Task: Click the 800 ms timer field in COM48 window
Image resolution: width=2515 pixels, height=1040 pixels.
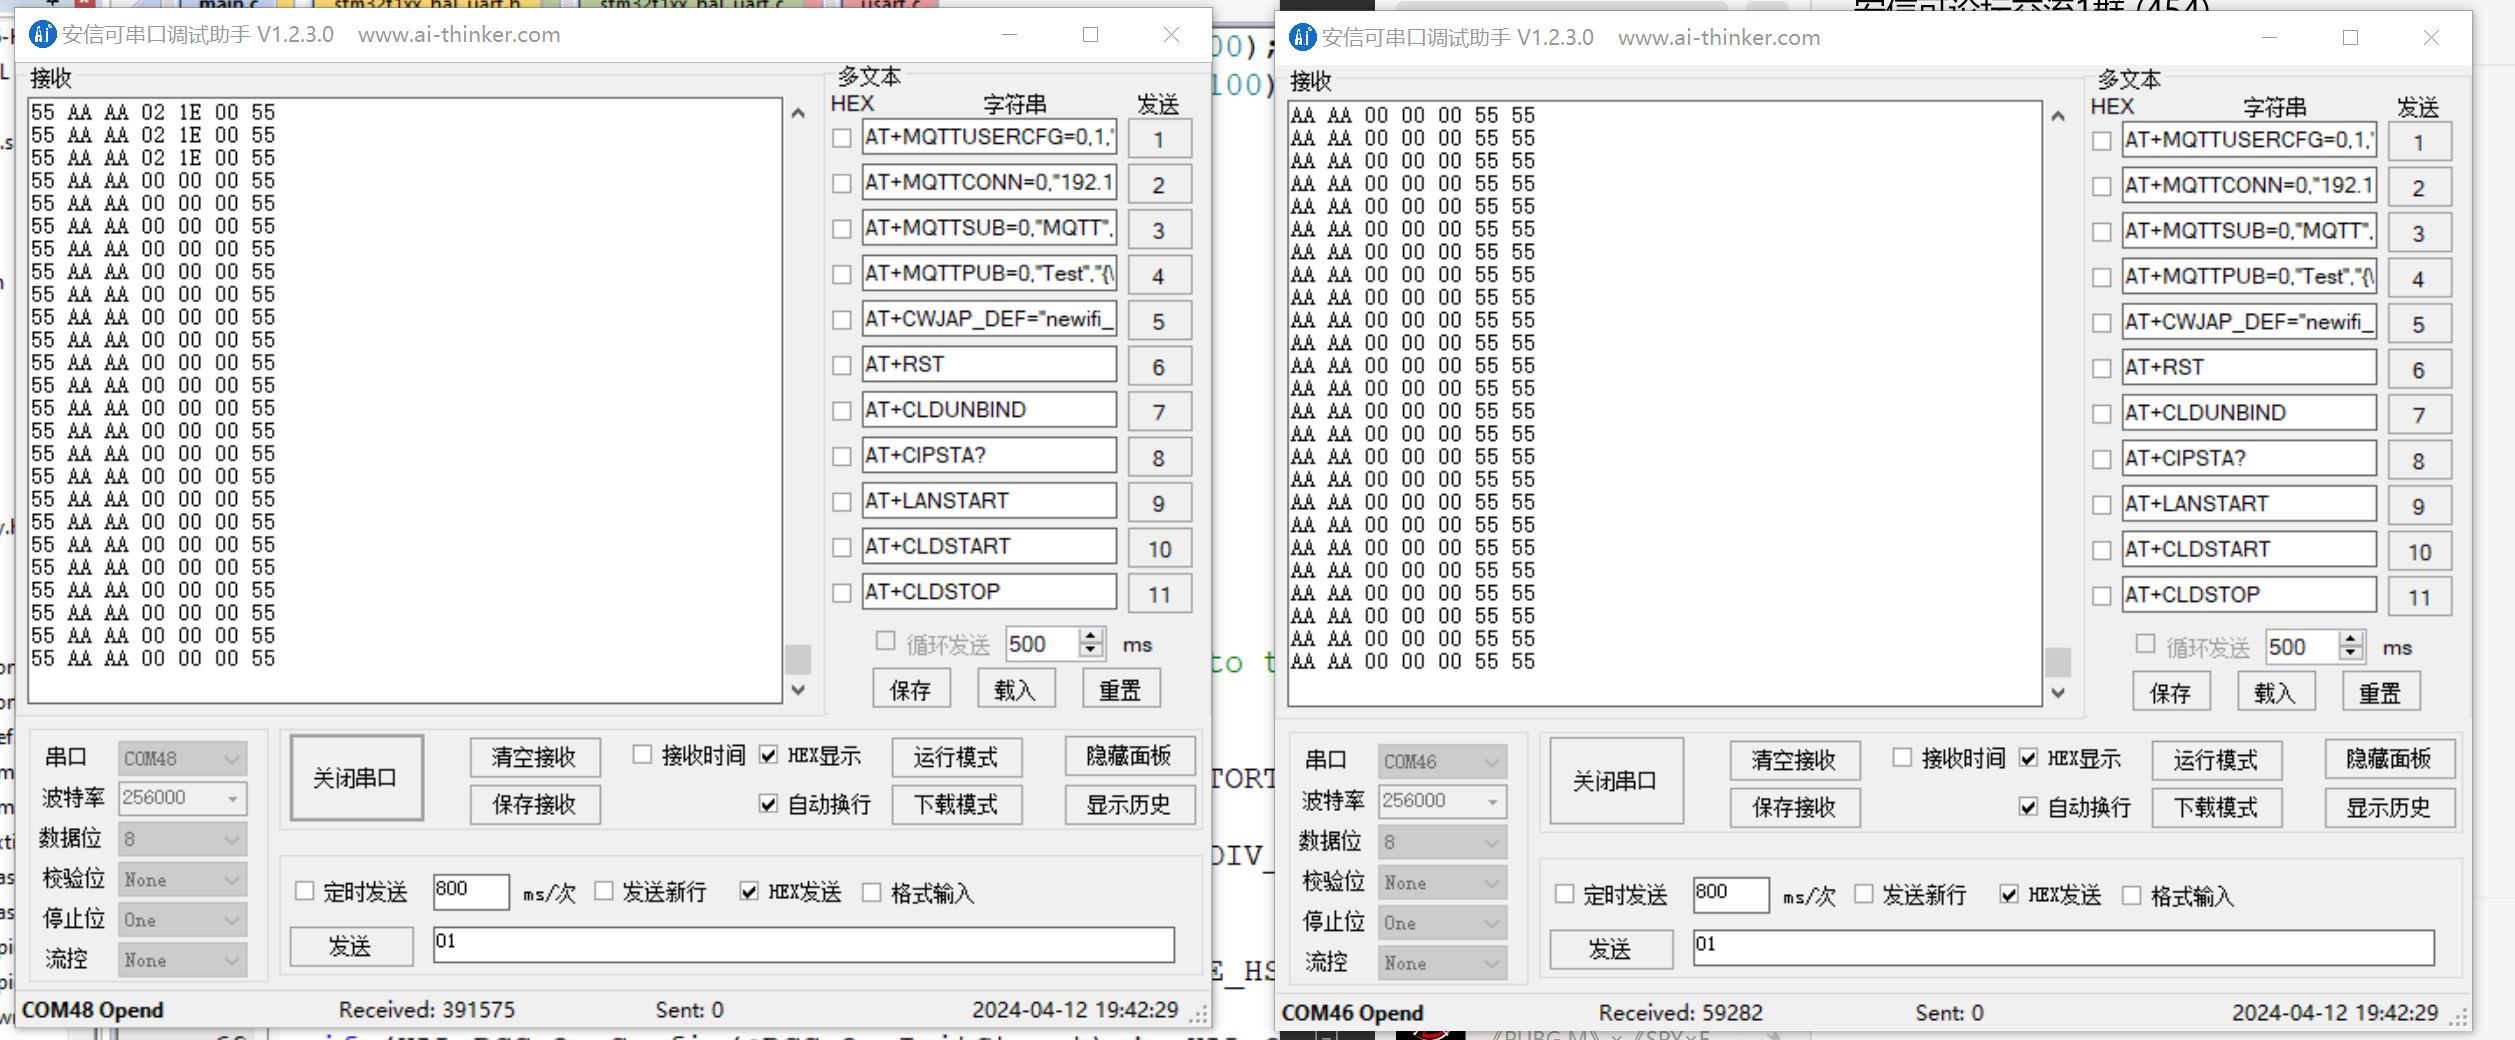Action: [471, 891]
